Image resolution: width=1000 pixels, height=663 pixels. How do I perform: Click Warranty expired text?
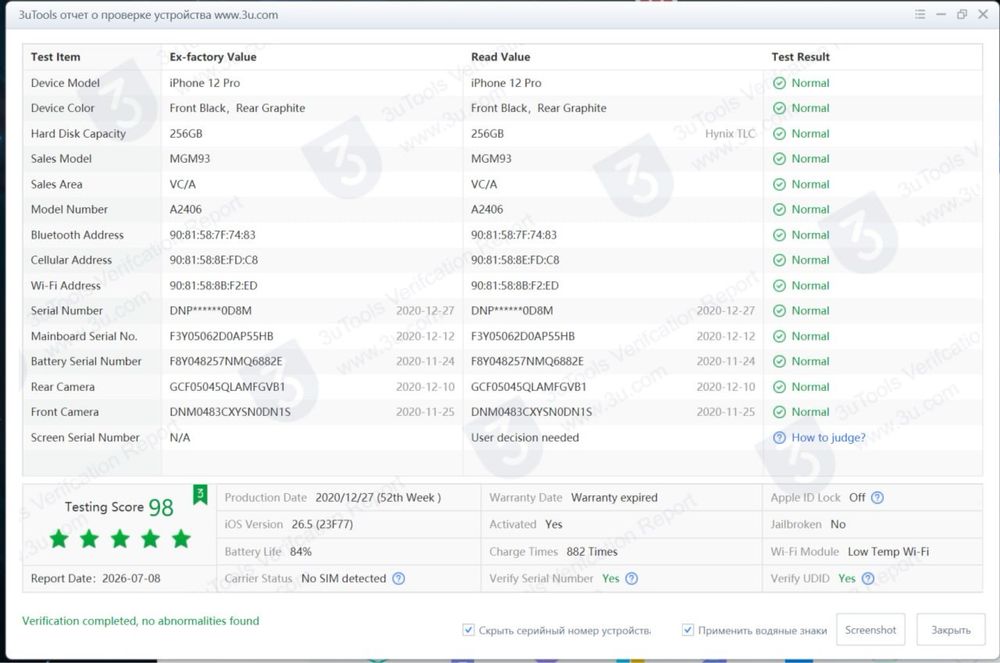[x=614, y=497]
